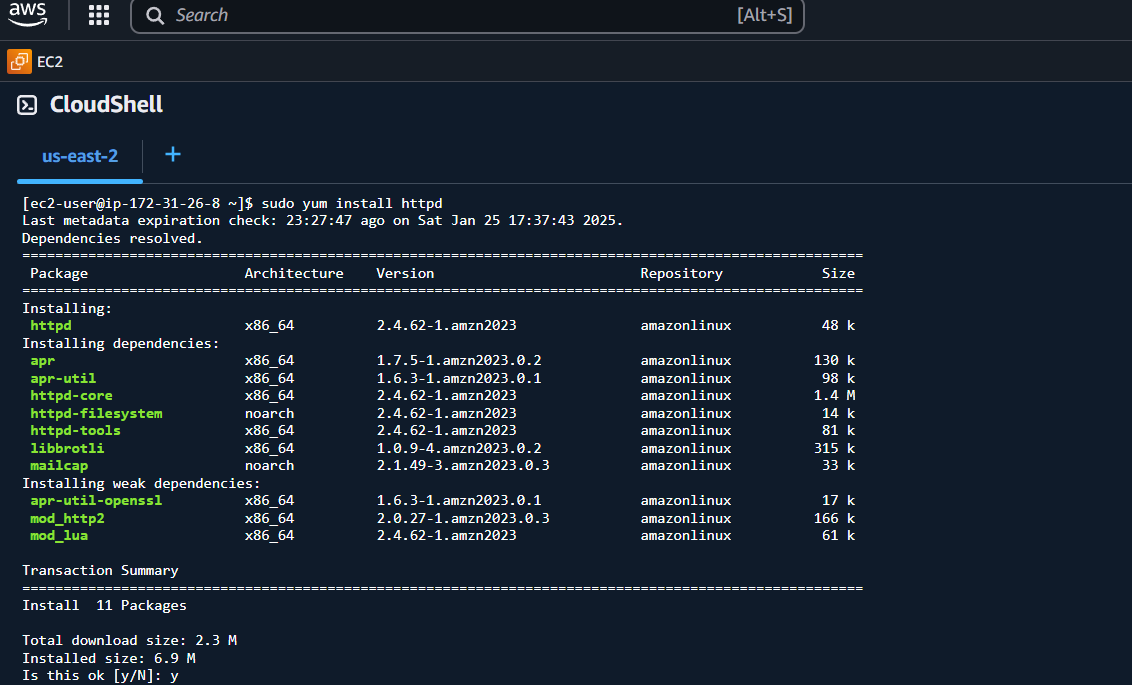Select the us-east-2 terminal tab

tap(79, 156)
